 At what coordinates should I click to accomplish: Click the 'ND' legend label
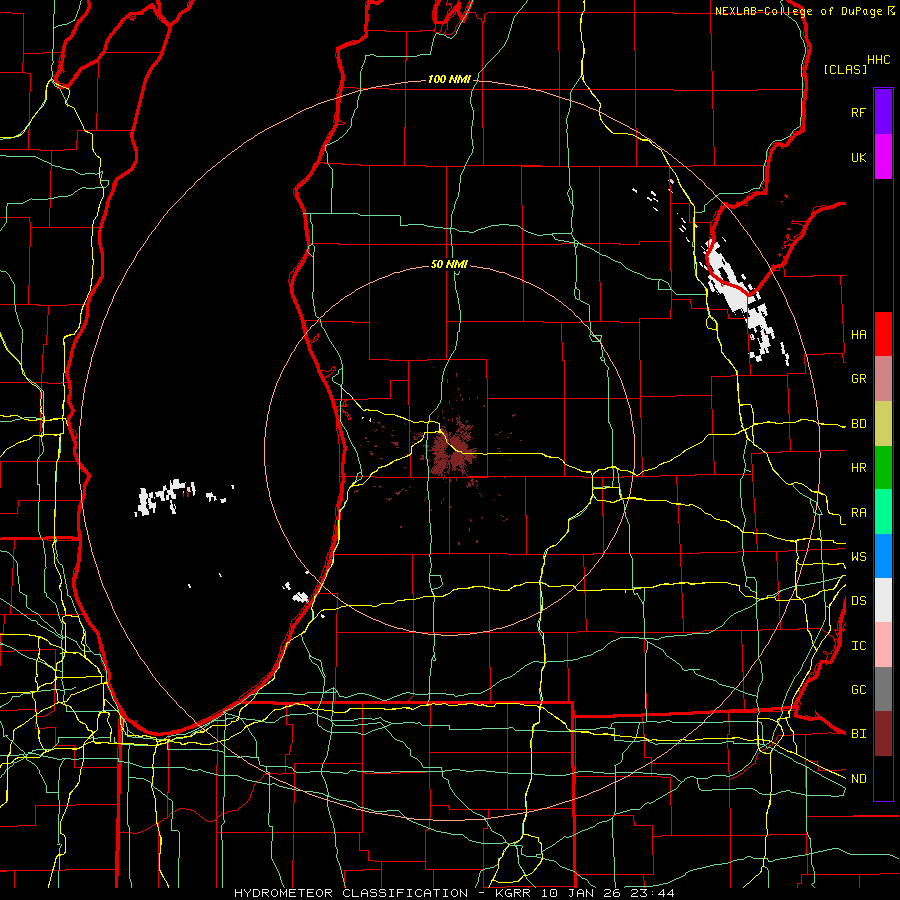point(858,778)
